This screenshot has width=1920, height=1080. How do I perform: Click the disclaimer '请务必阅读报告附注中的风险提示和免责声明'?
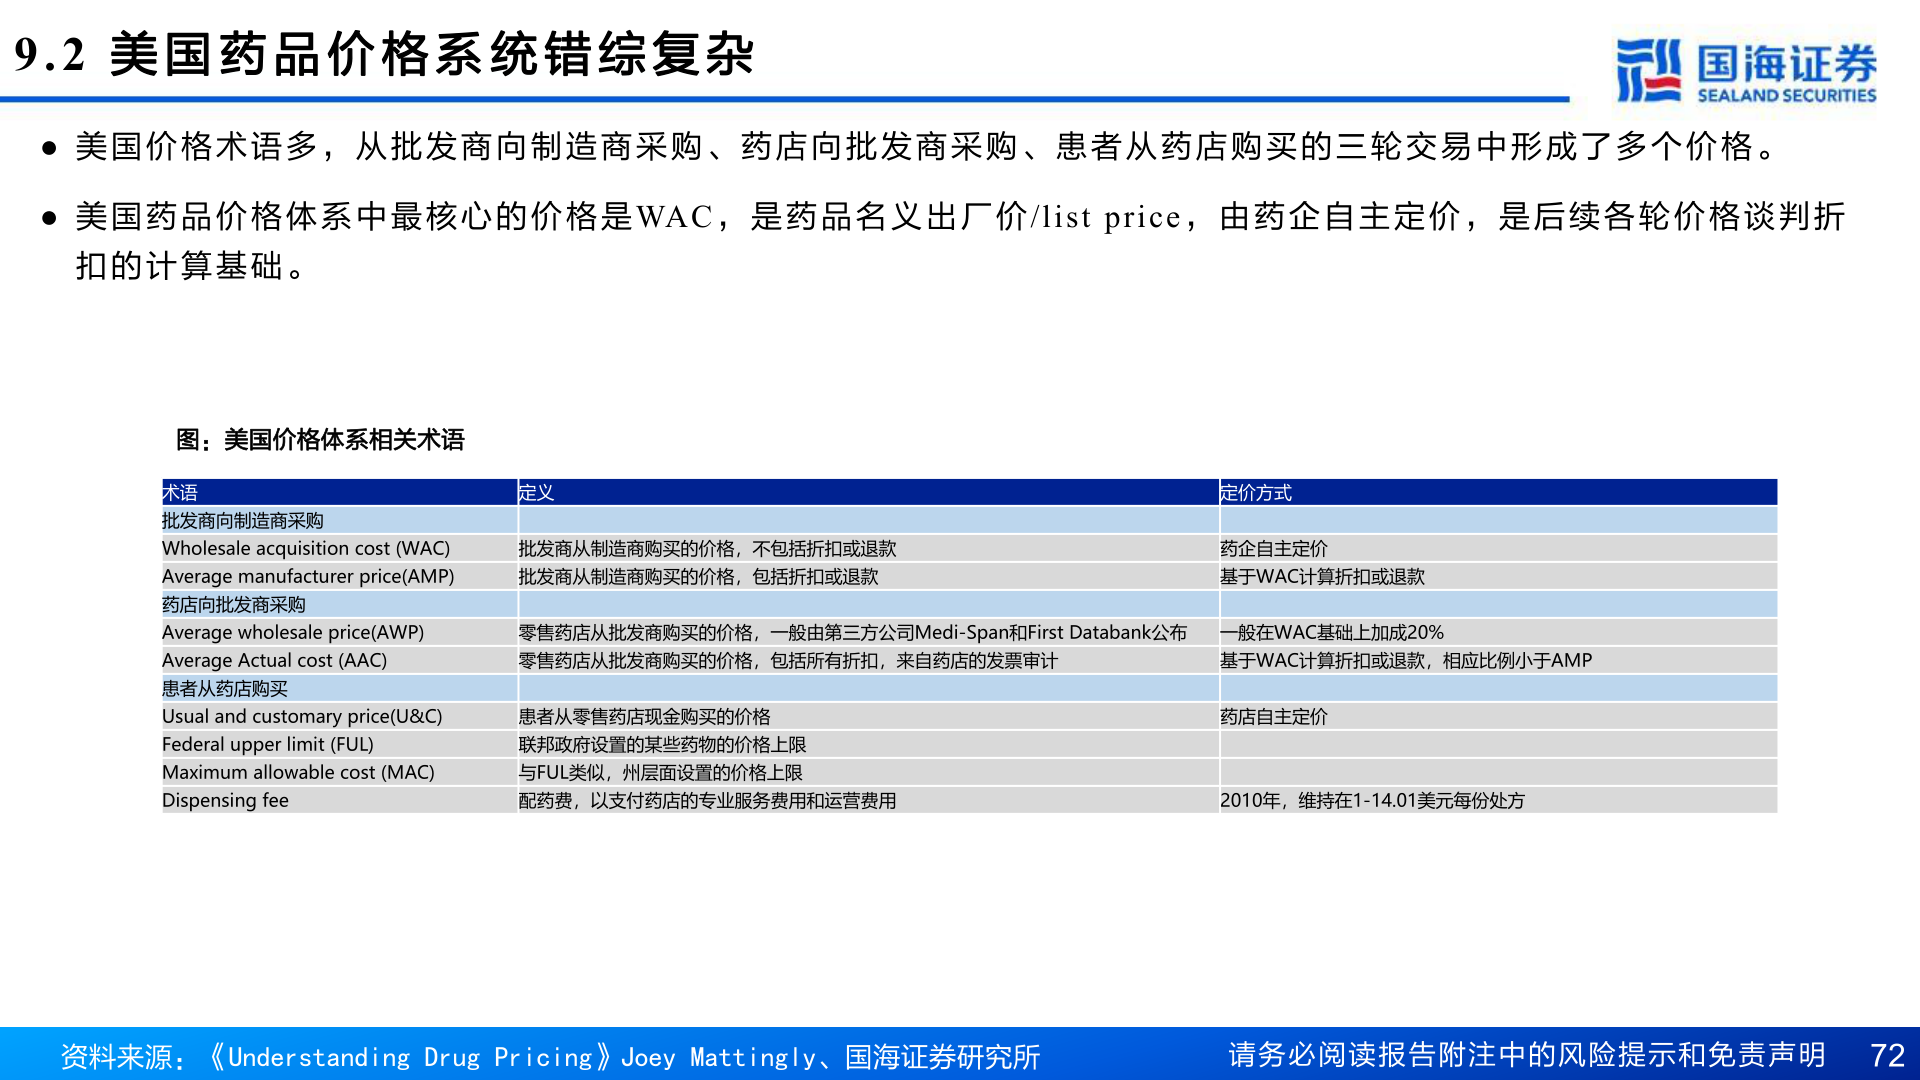coord(1527,1055)
